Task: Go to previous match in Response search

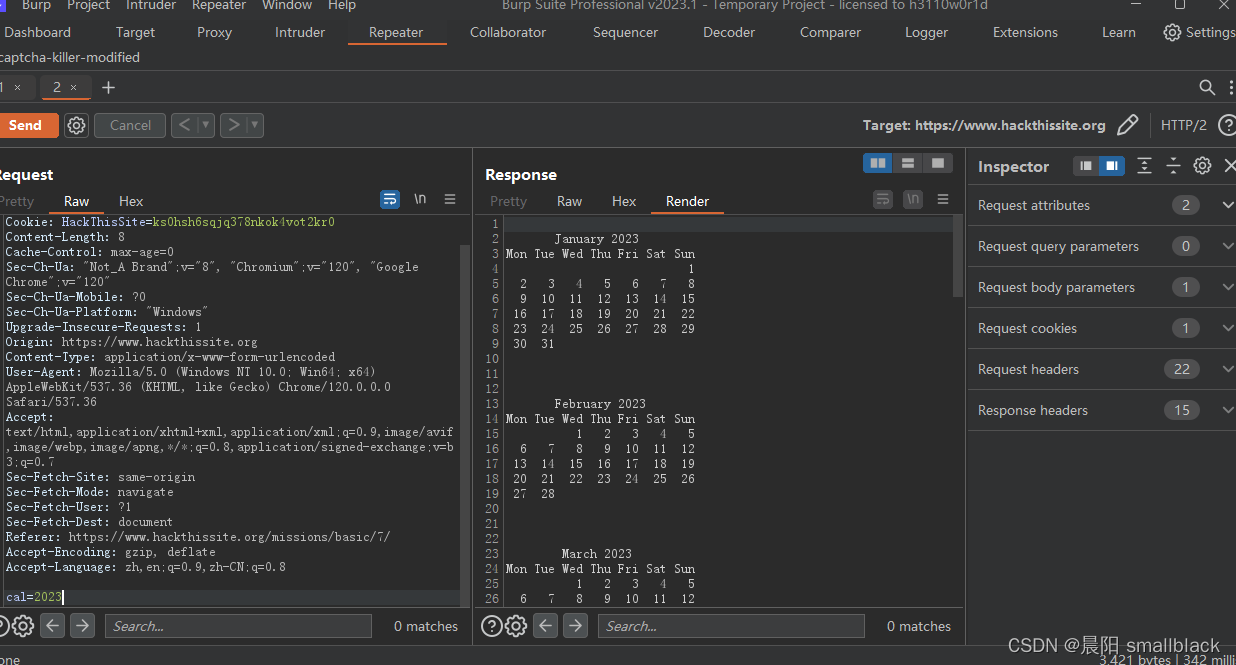Action: (546, 626)
